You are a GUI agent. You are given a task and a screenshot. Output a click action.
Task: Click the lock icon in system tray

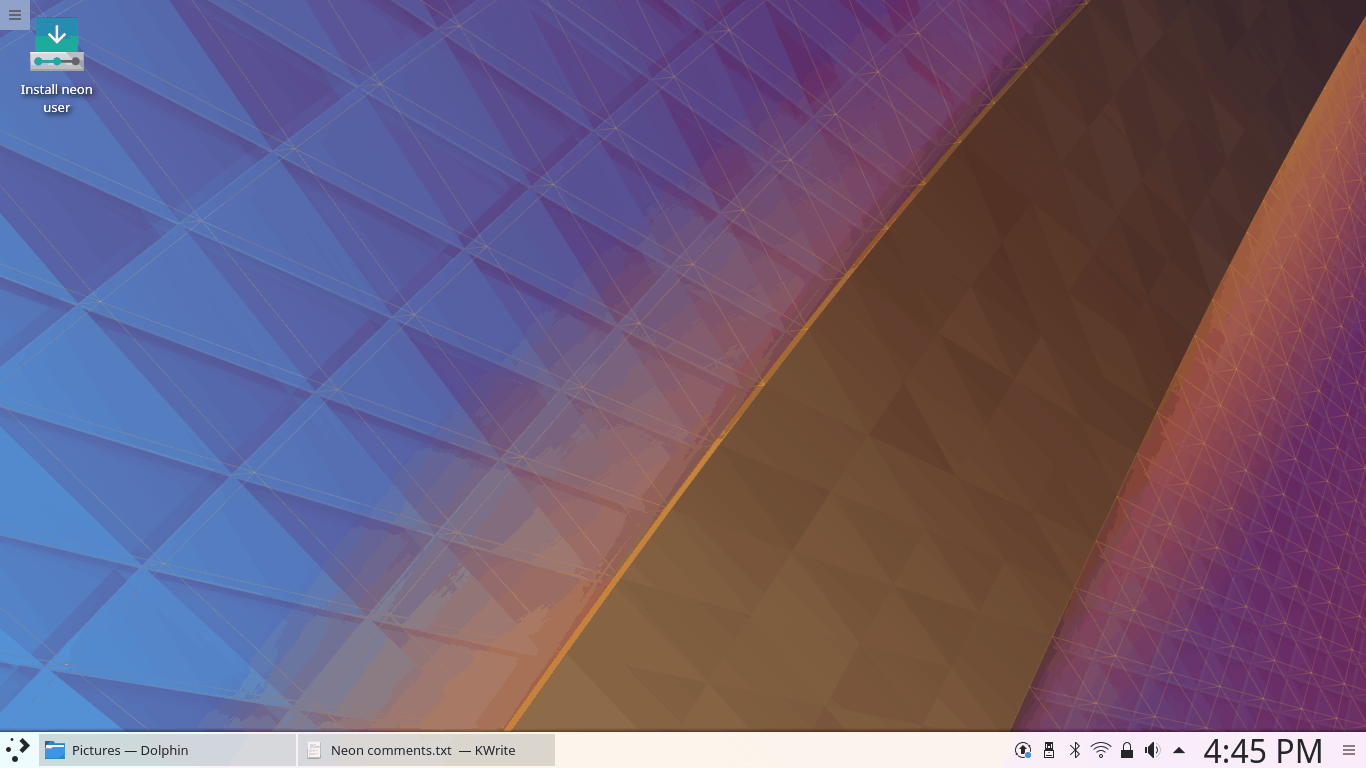coord(1127,750)
